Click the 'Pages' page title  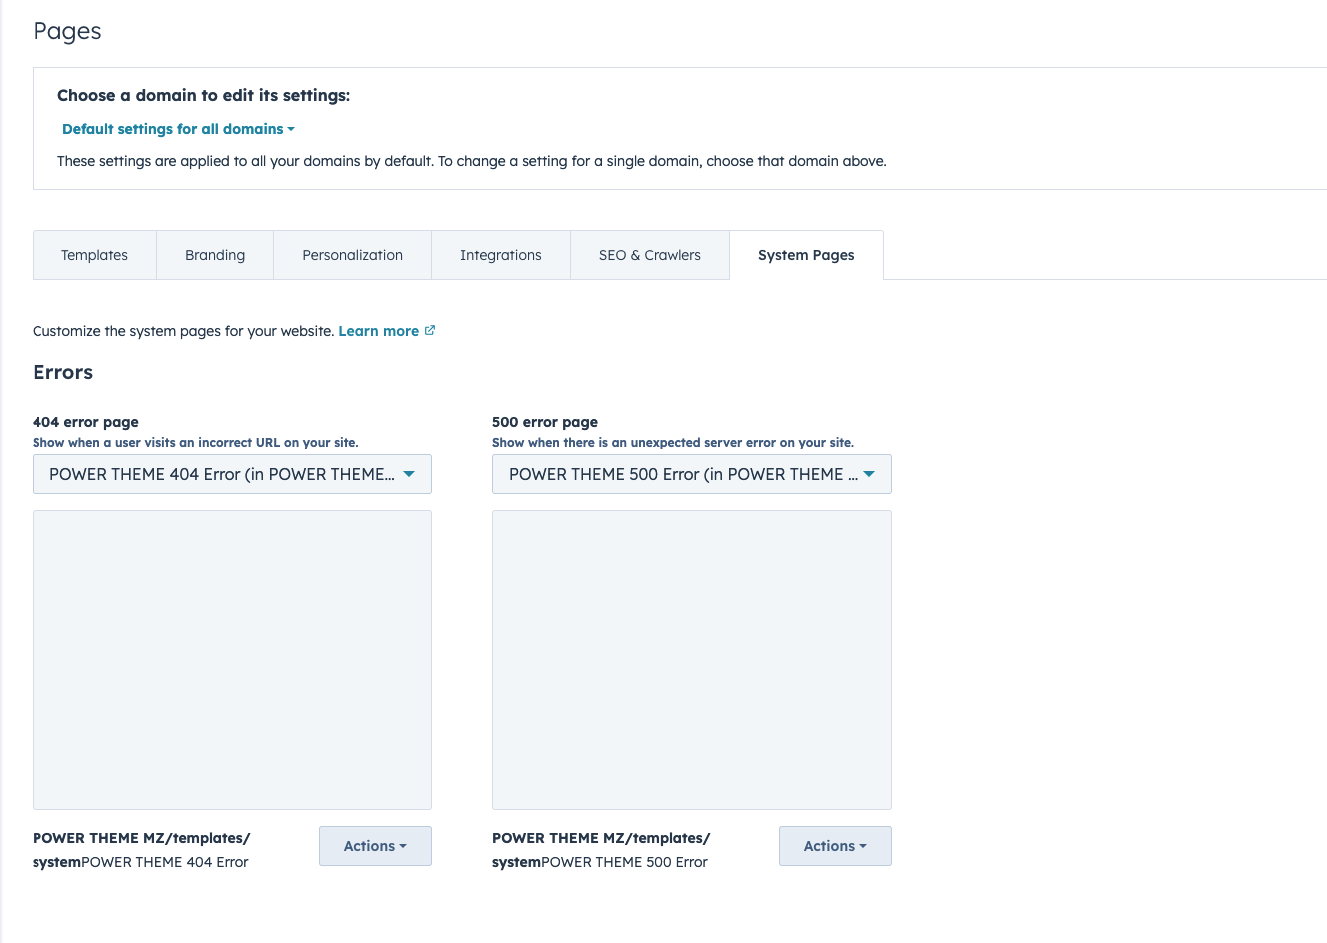tap(67, 31)
